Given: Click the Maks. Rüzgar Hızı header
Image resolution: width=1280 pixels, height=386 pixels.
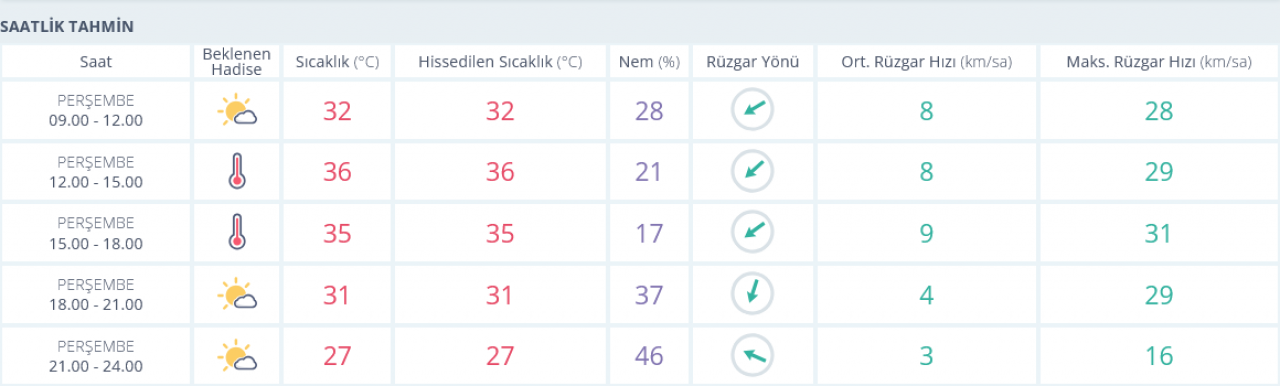Looking at the screenshot, I should pos(1158,62).
